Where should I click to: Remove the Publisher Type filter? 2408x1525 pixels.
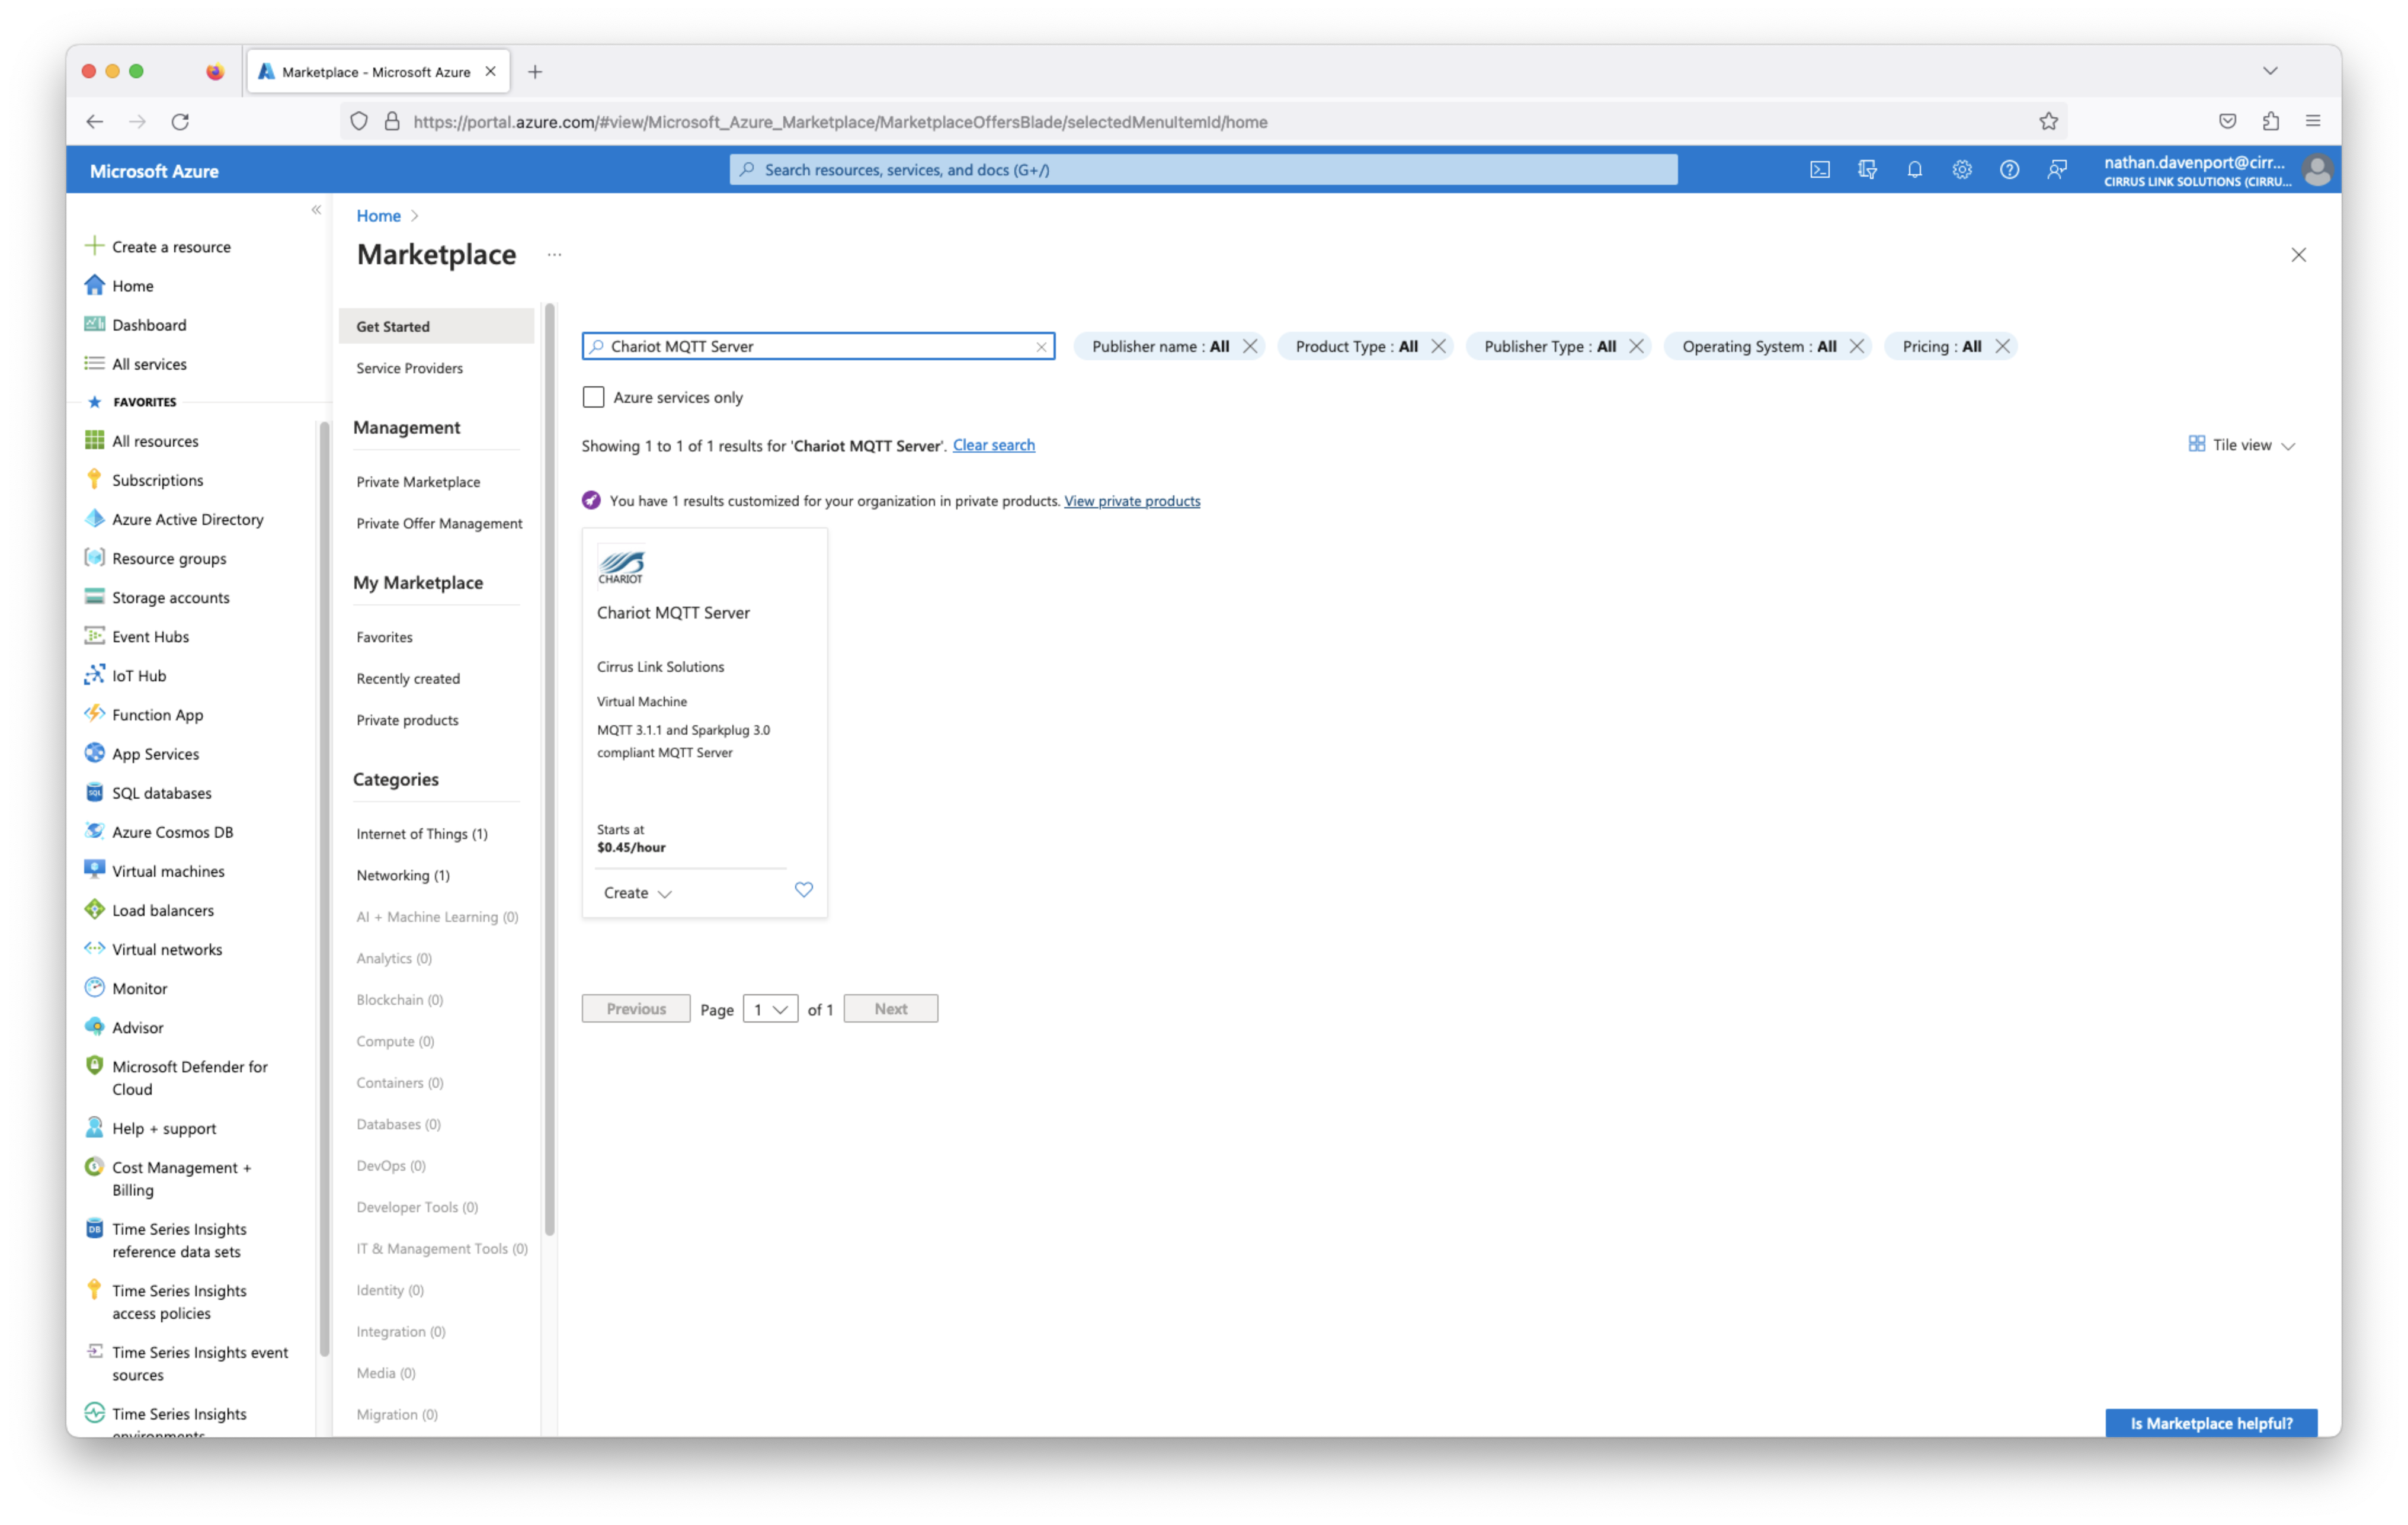tap(1636, 346)
